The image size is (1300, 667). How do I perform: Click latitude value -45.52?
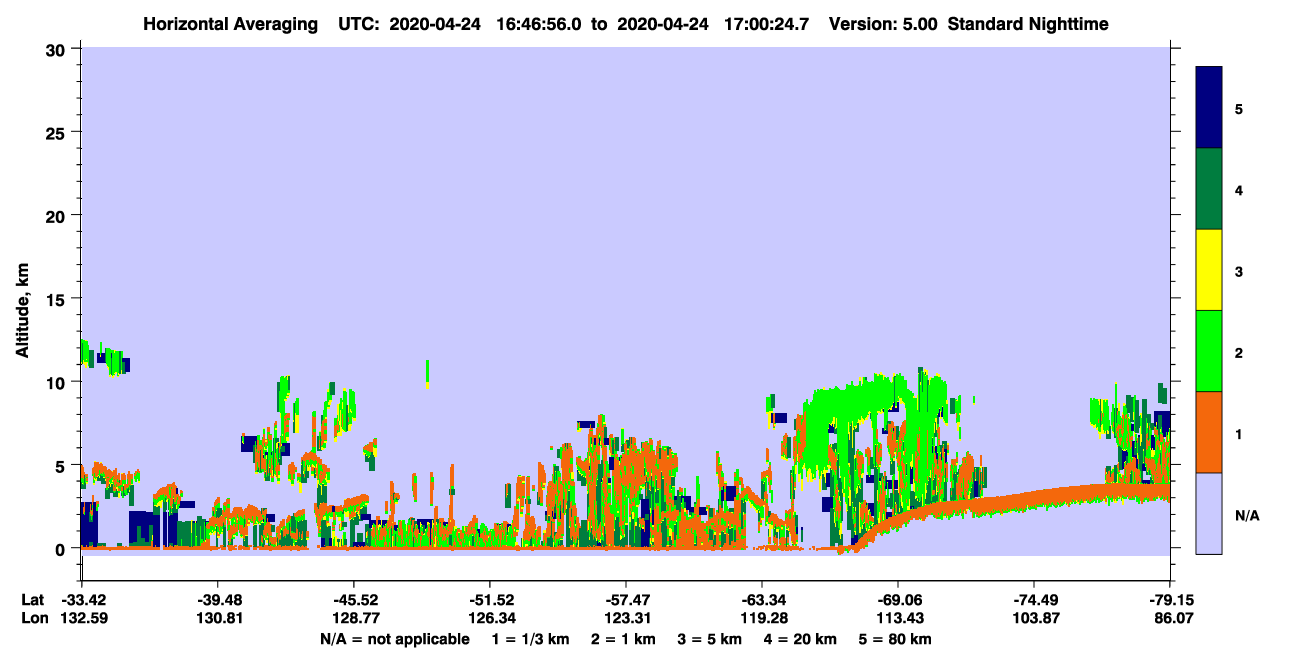[x=353, y=600]
